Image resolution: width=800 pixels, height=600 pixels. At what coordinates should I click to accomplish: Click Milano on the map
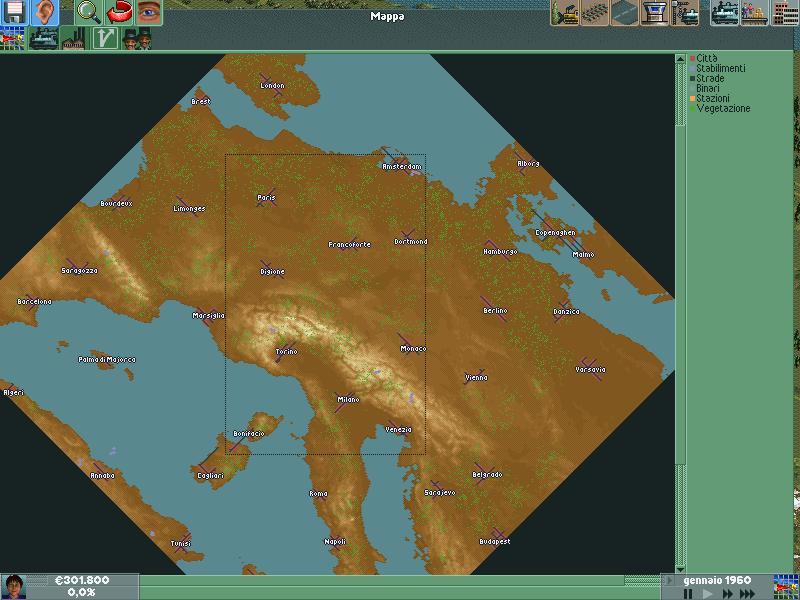[348, 399]
